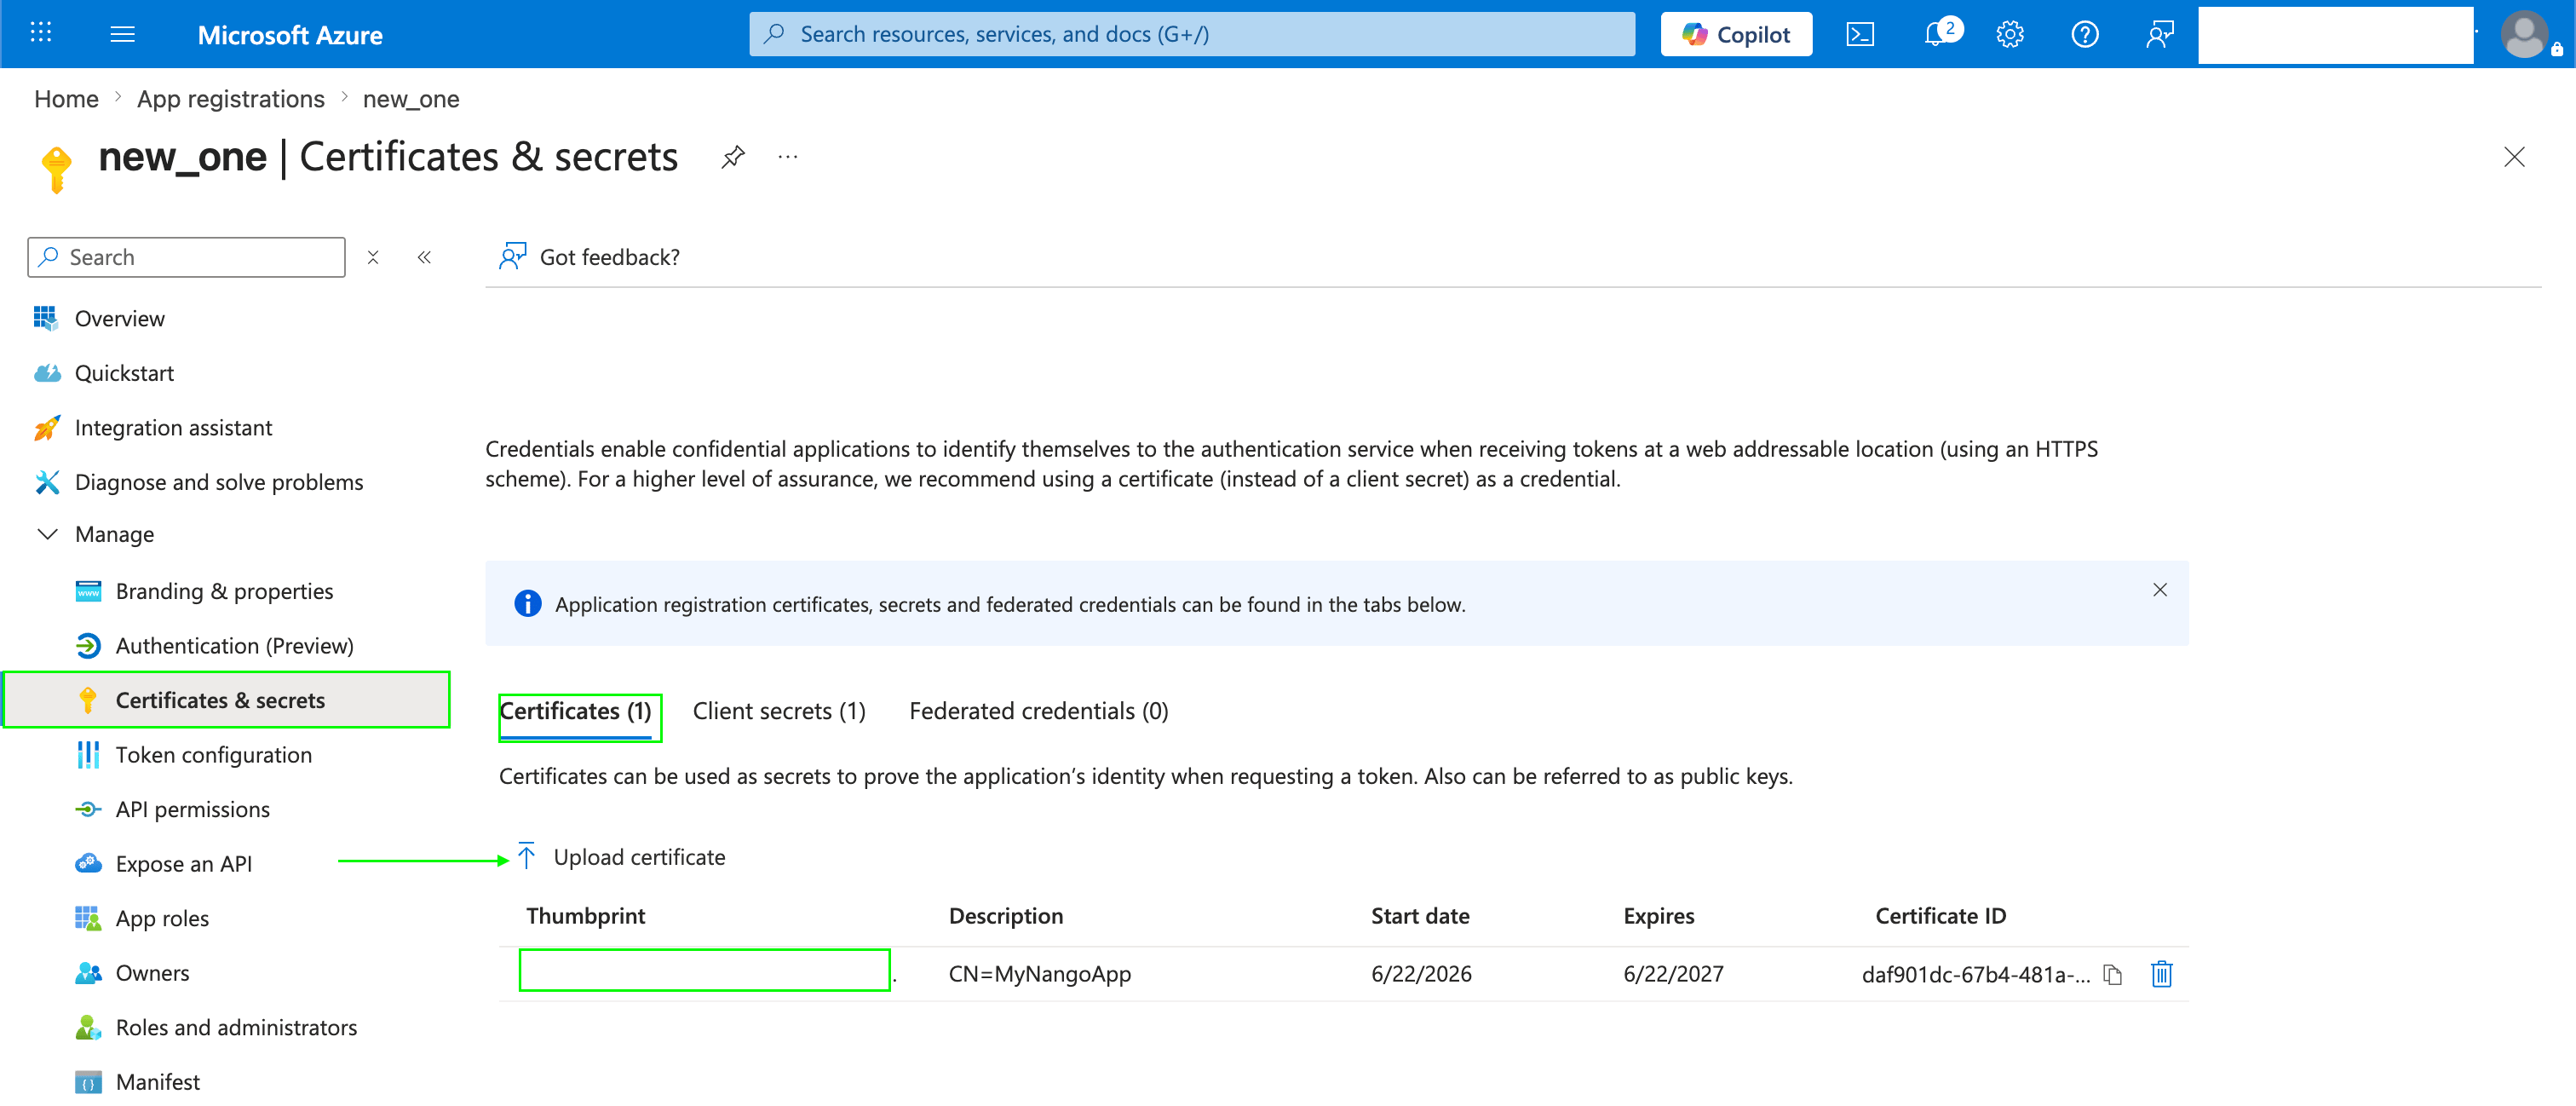Switch to Client secrets (1) tab

pos(779,711)
